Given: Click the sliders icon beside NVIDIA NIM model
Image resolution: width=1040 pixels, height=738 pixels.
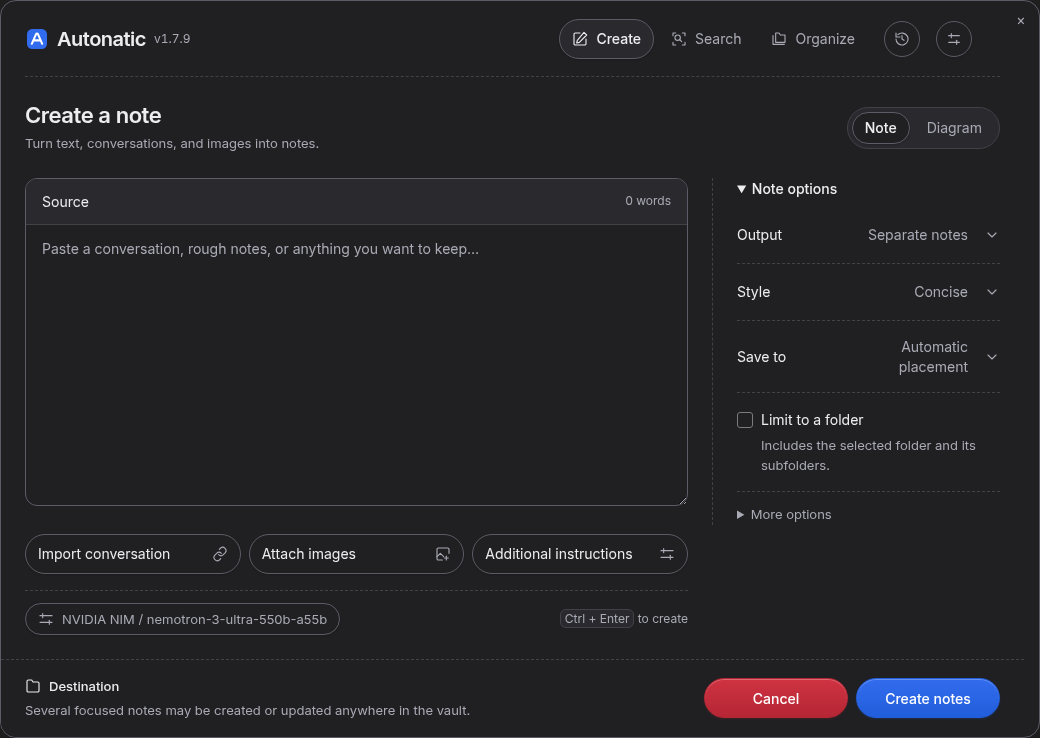Looking at the screenshot, I should pos(46,619).
